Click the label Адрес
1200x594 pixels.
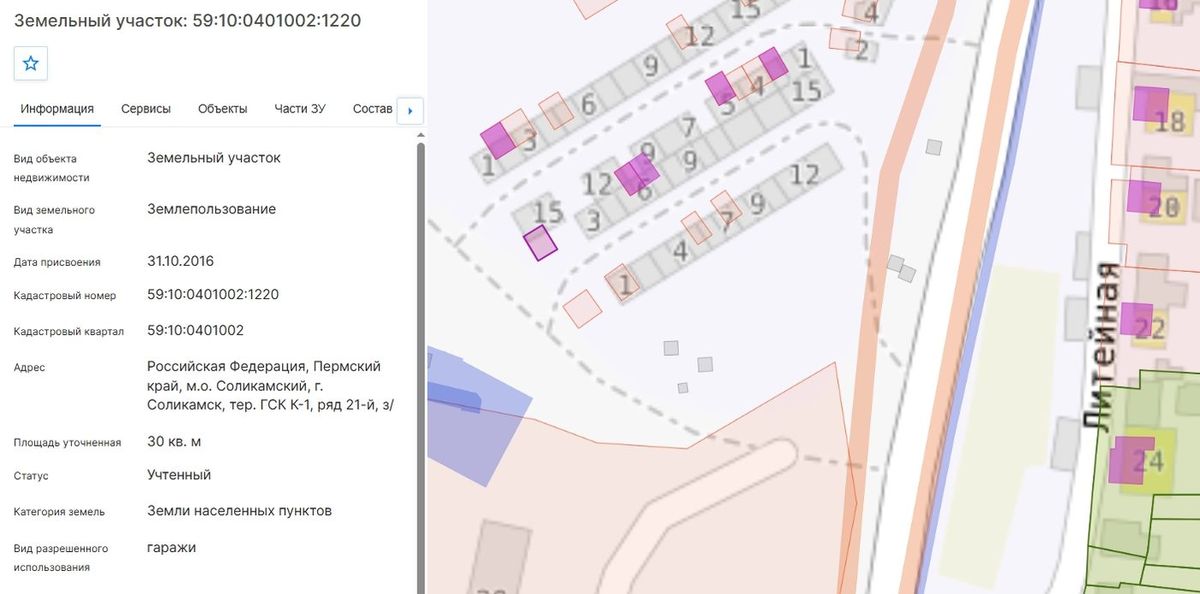pyautogui.click(x=29, y=367)
